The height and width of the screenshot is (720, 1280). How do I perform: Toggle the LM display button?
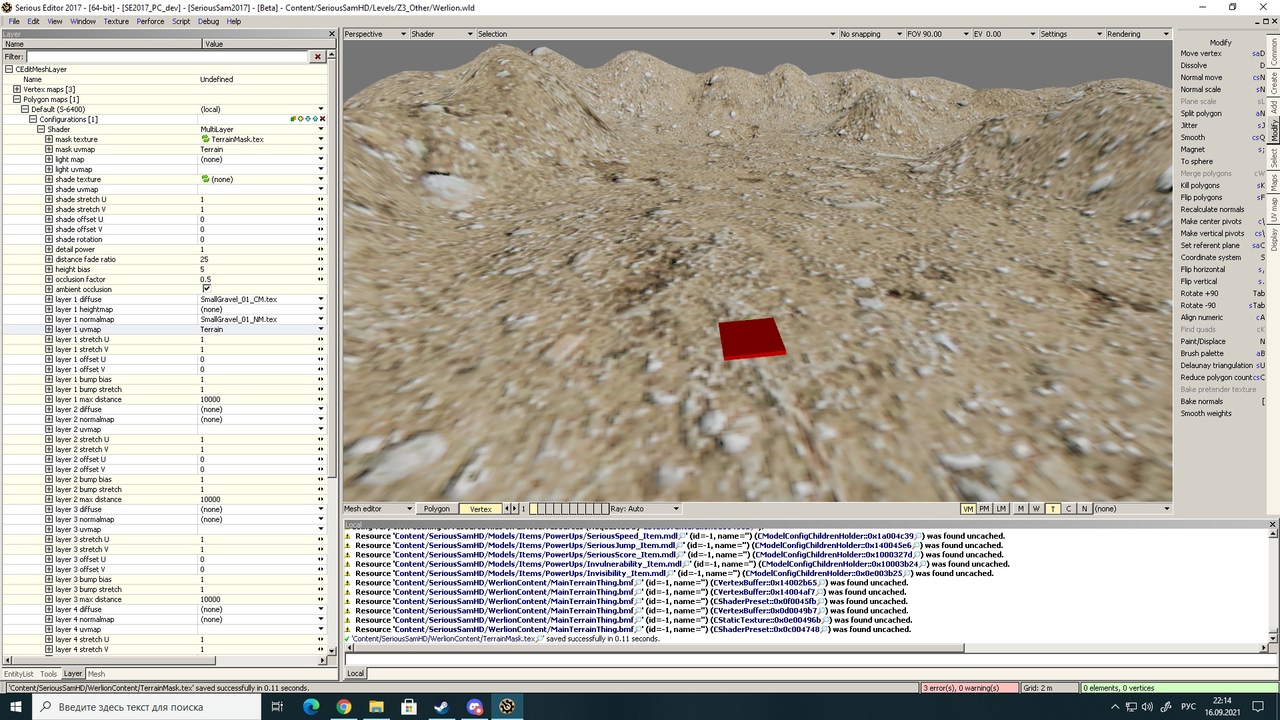pos(1001,509)
